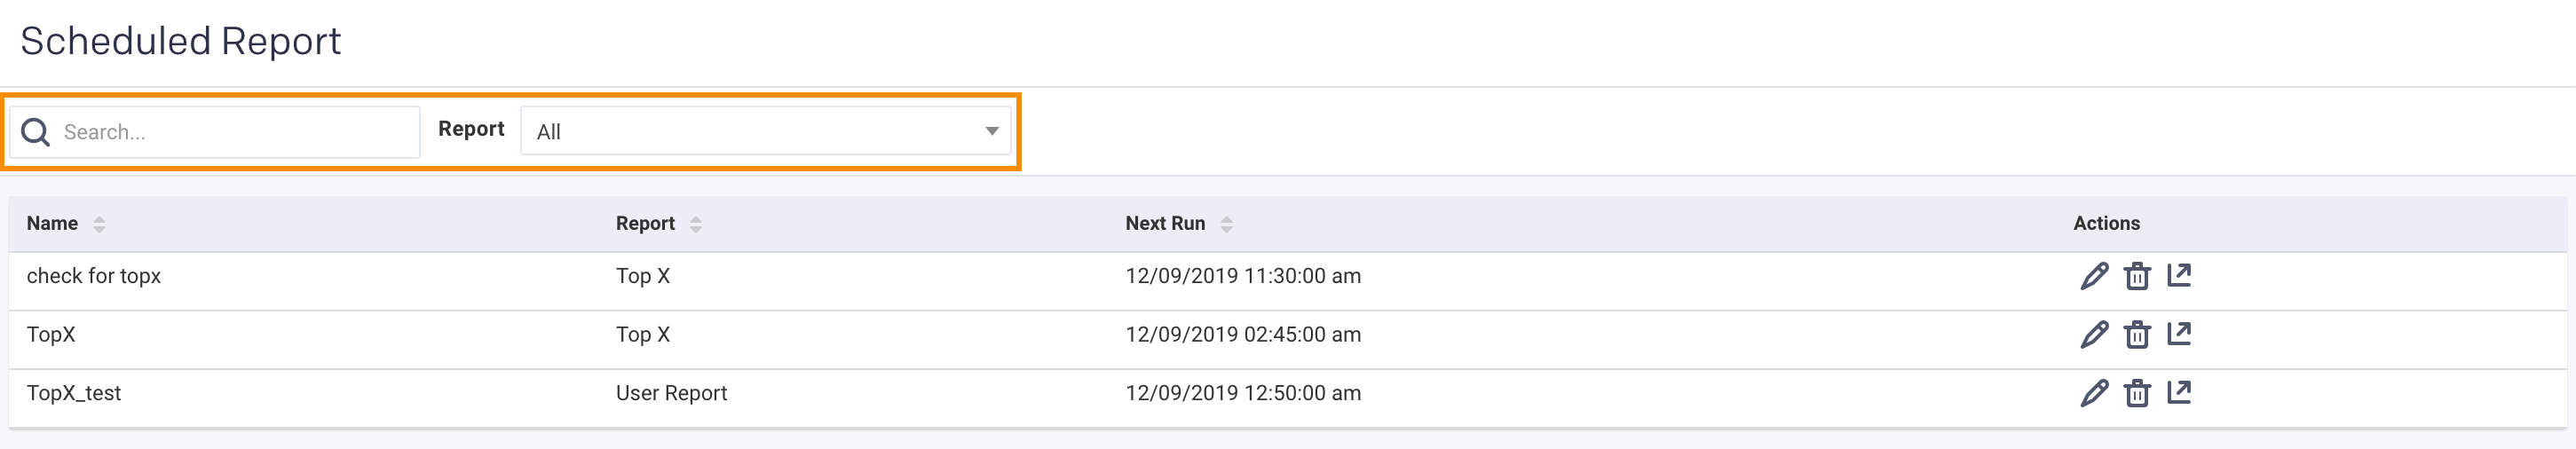2576x449 pixels.
Task: Delete the TopX_test scheduled report
Action: point(2137,393)
